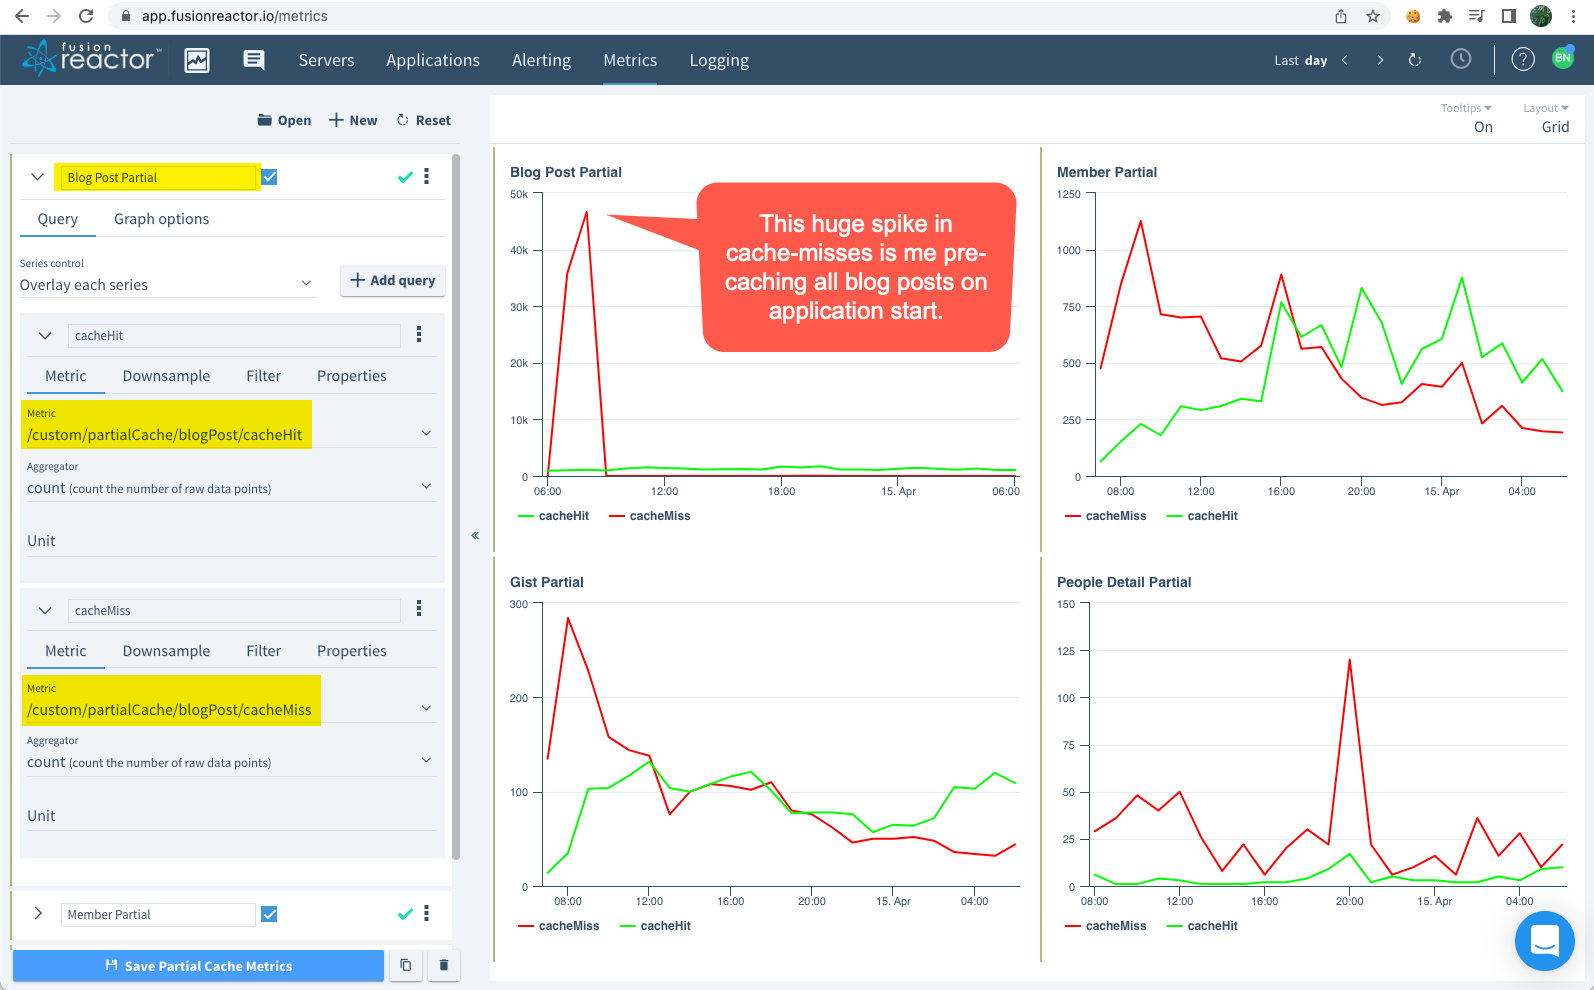Image resolution: width=1594 pixels, height=990 pixels.
Task: Switch to the Graph options tab
Action: tap(161, 219)
